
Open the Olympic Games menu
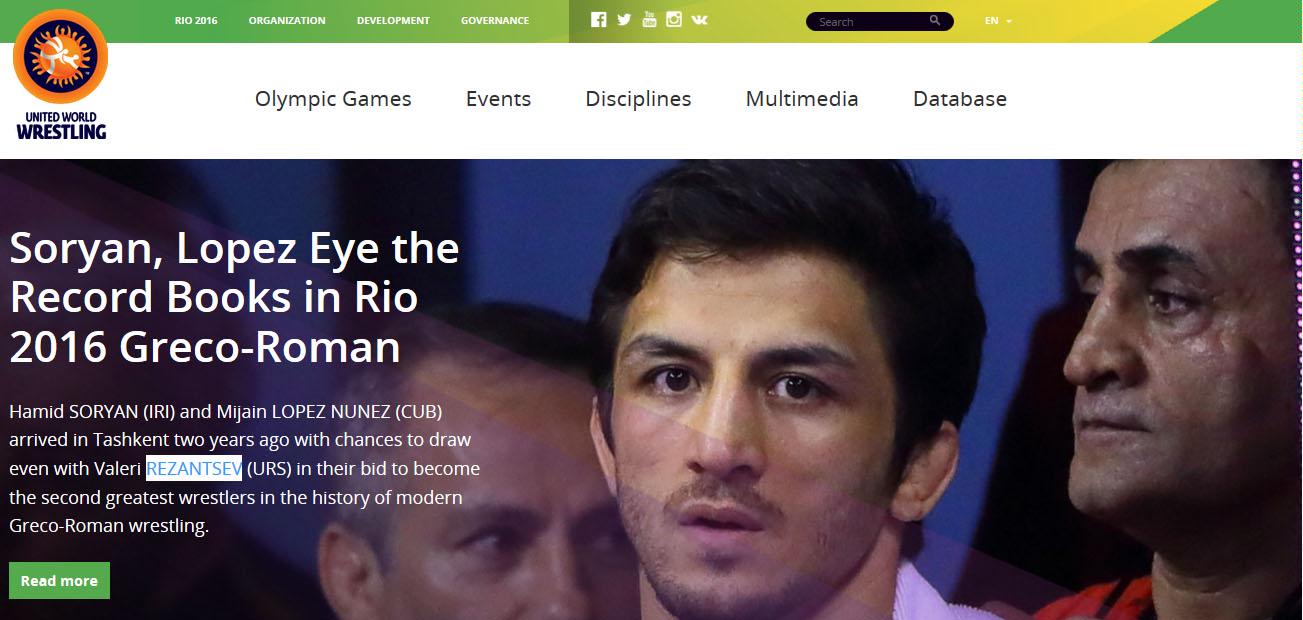coord(333,99)
